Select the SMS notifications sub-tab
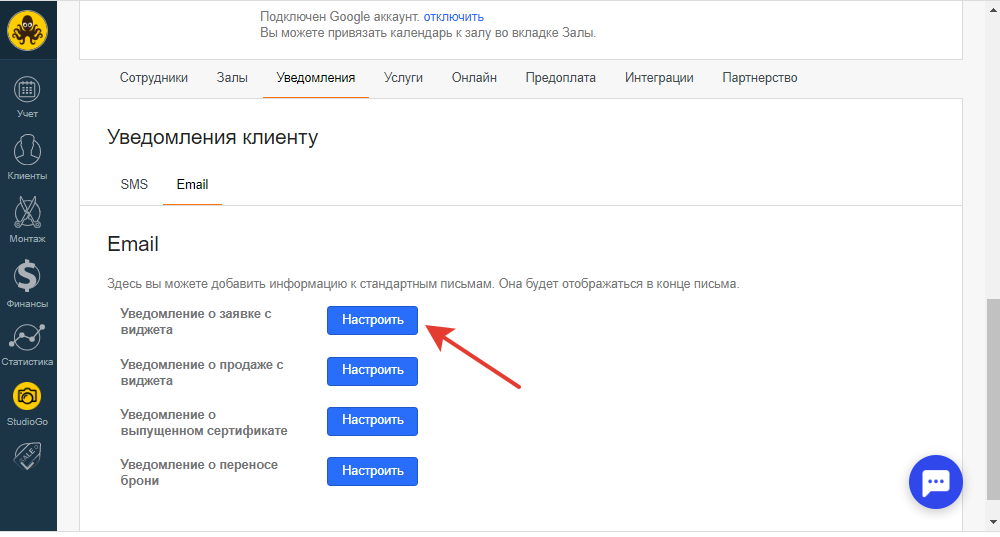 134,184
